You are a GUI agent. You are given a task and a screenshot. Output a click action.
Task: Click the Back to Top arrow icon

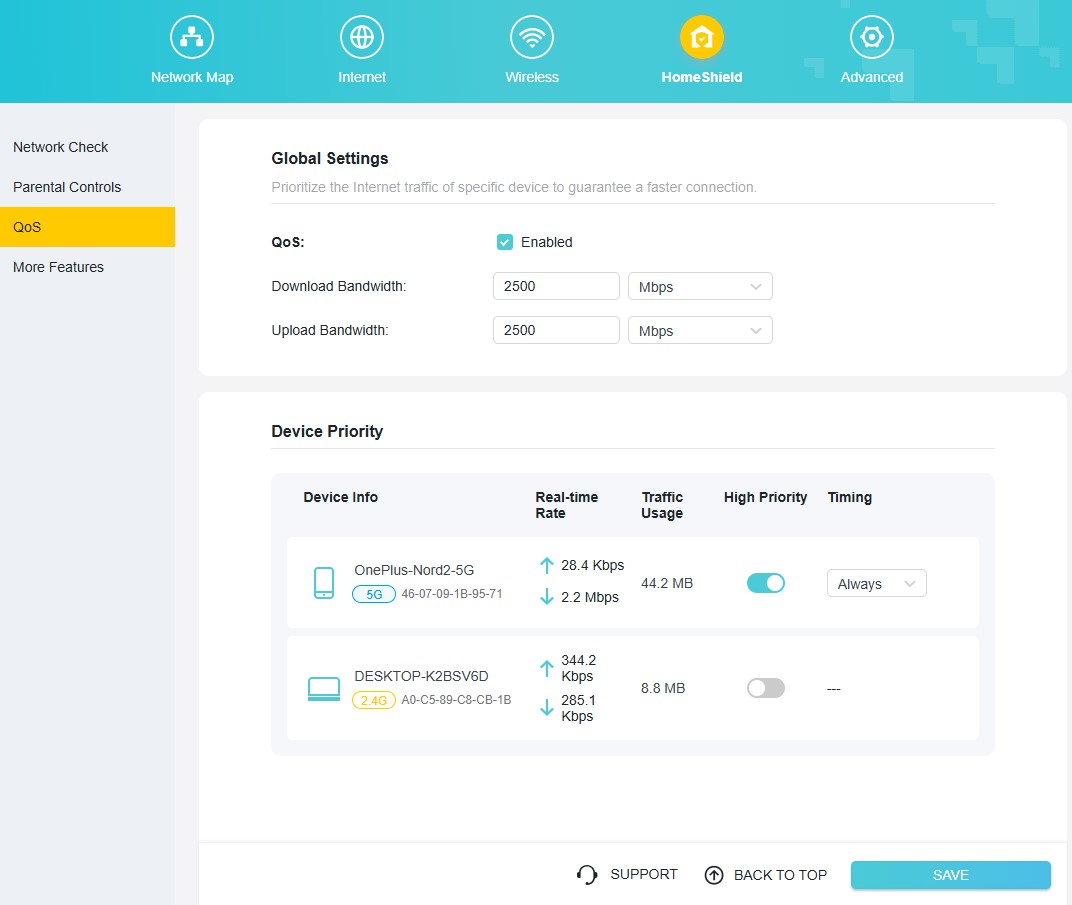[714, 875]
